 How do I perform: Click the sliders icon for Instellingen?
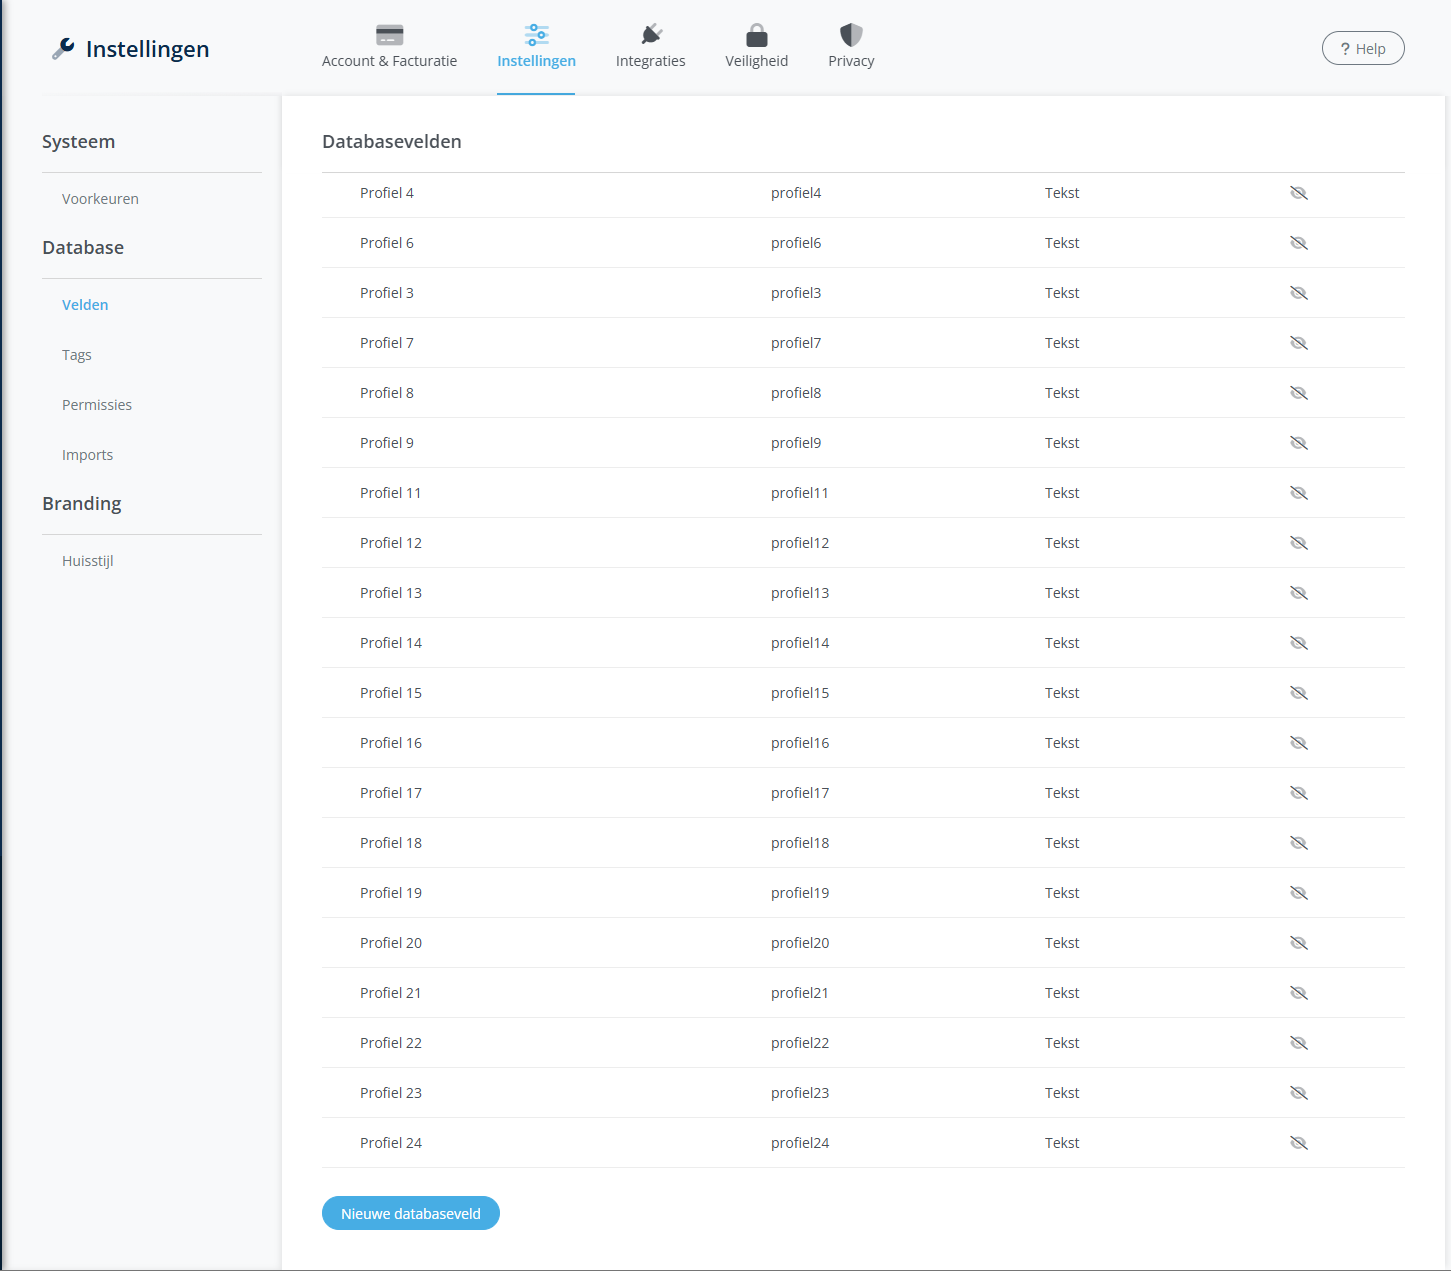pyautogui.click(x=536, y=36)
